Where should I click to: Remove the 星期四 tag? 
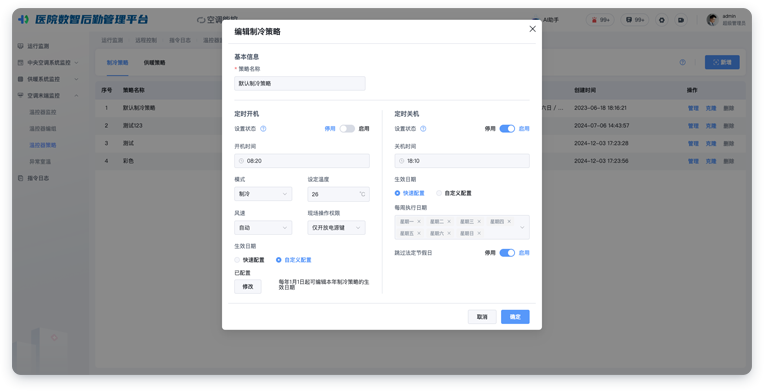tap(509, 221)
